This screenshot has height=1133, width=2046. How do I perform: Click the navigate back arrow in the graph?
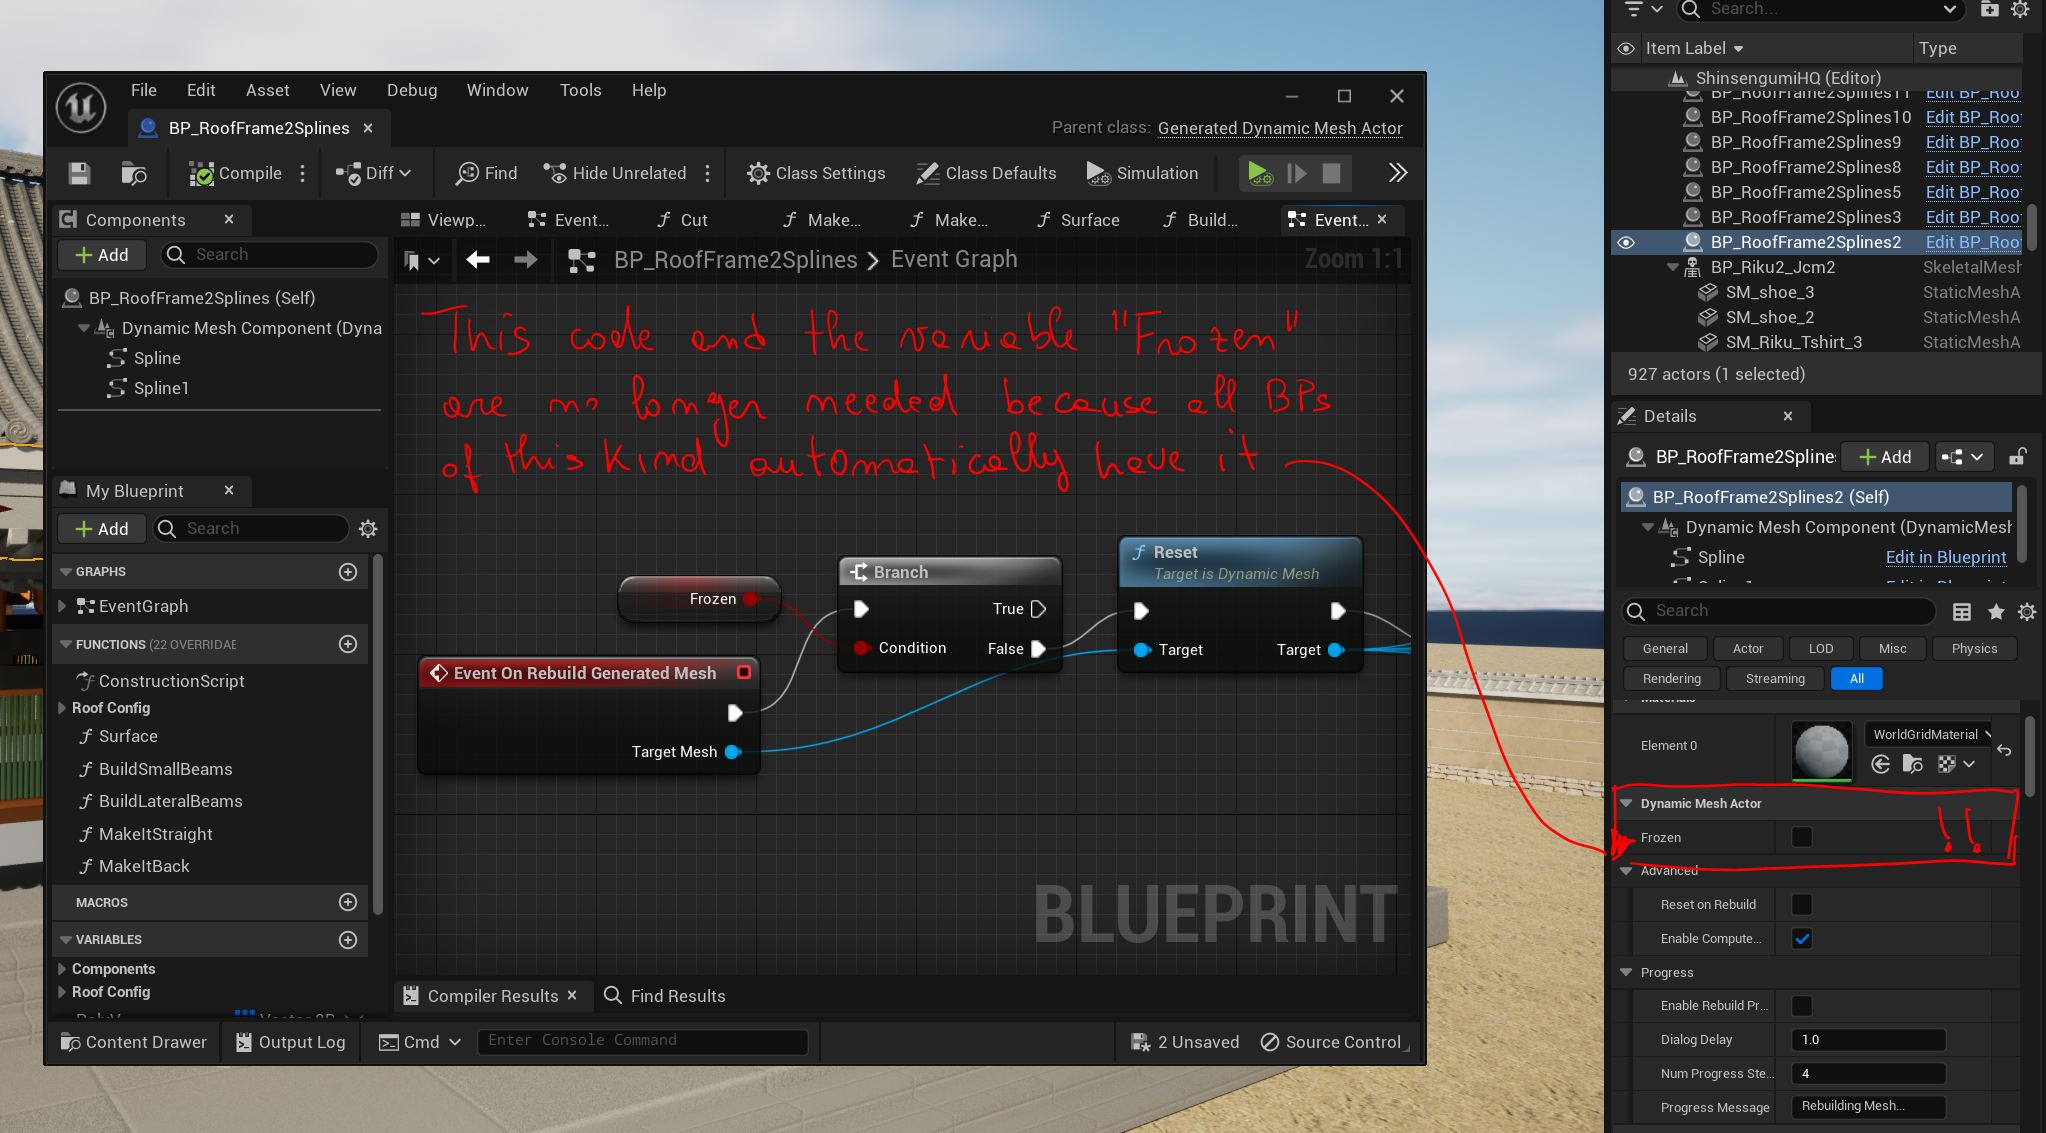[x=478, y=260]
